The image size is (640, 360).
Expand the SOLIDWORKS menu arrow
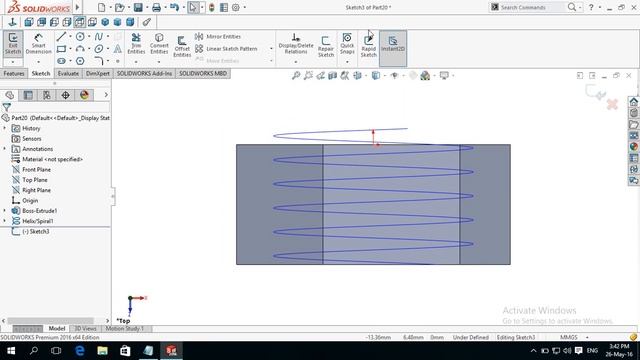[77, 7]
